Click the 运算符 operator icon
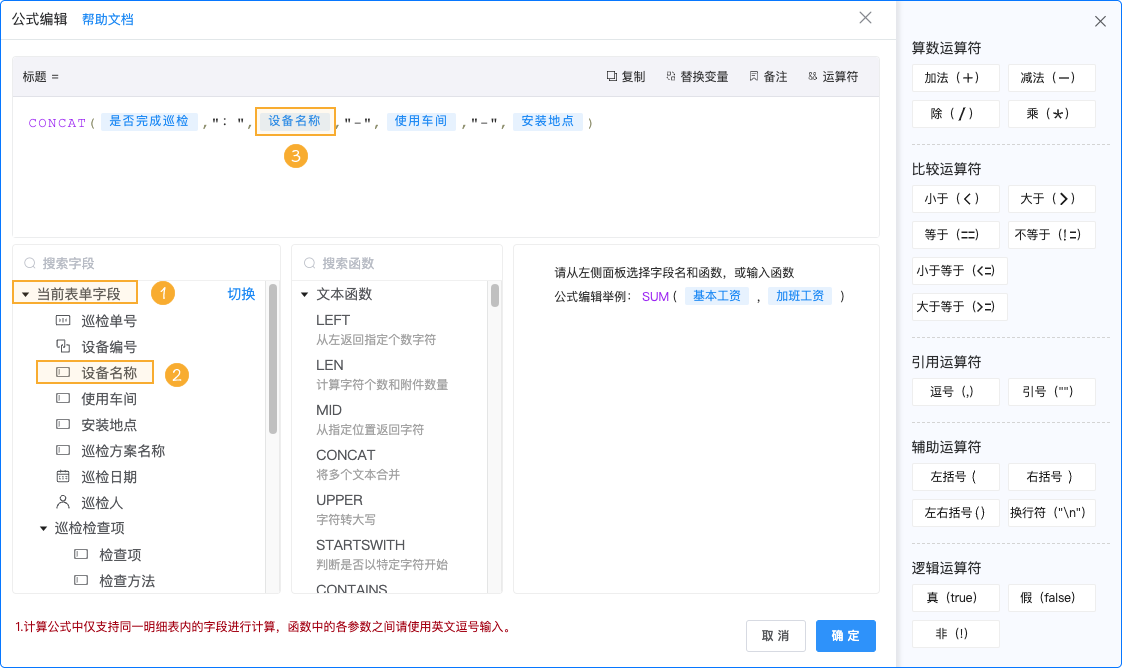This screenshot has height=668, width=1122. 812,76
